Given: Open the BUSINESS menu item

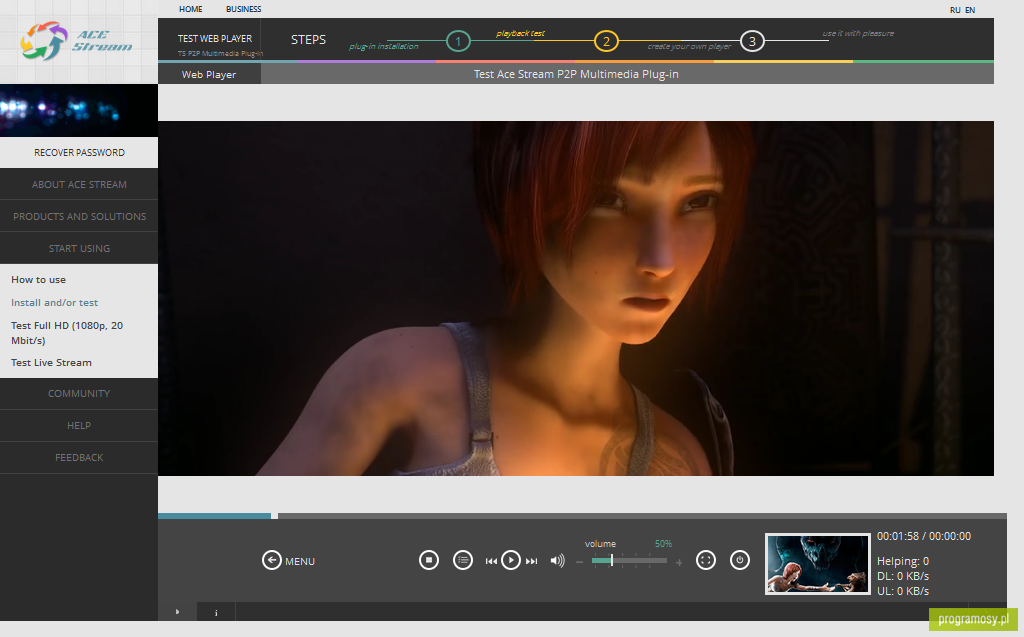Looking at the screenshot, I should point(244,9).
